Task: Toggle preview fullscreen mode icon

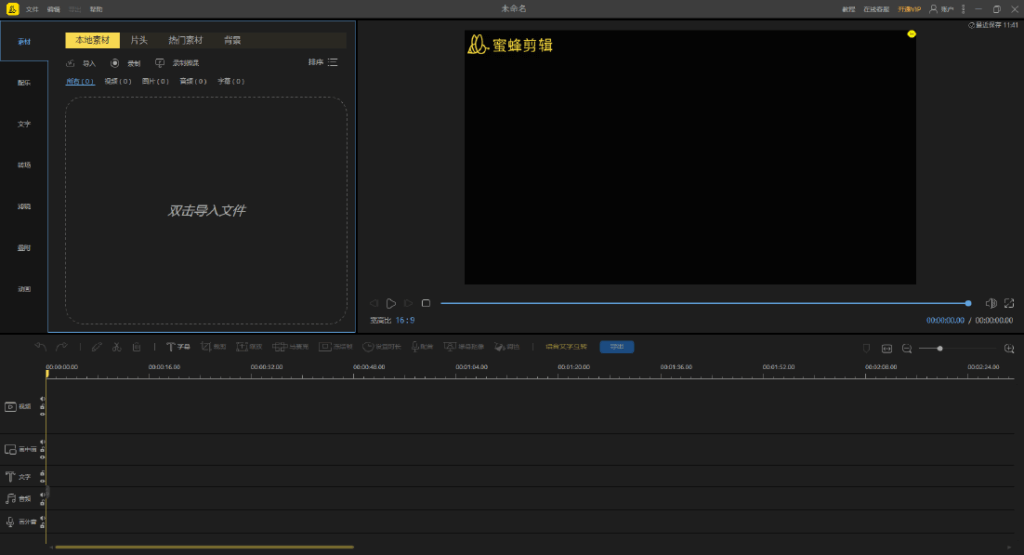Action: pos(1009,303)
